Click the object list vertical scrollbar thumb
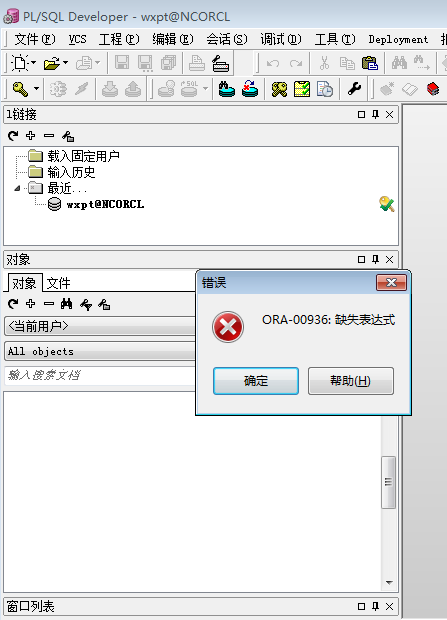This screenshot has width=447, height=620. (388, 482)
